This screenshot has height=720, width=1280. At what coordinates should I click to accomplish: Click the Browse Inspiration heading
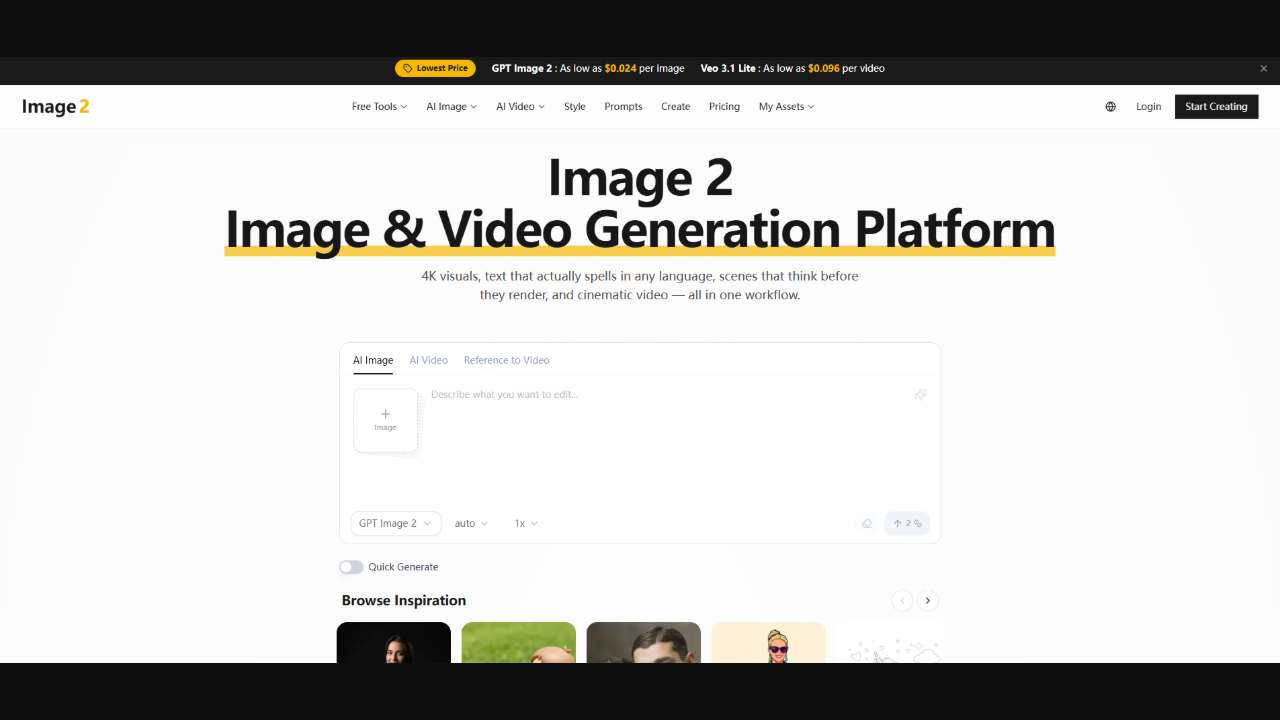pyautogui.click(x=404, y=600)
